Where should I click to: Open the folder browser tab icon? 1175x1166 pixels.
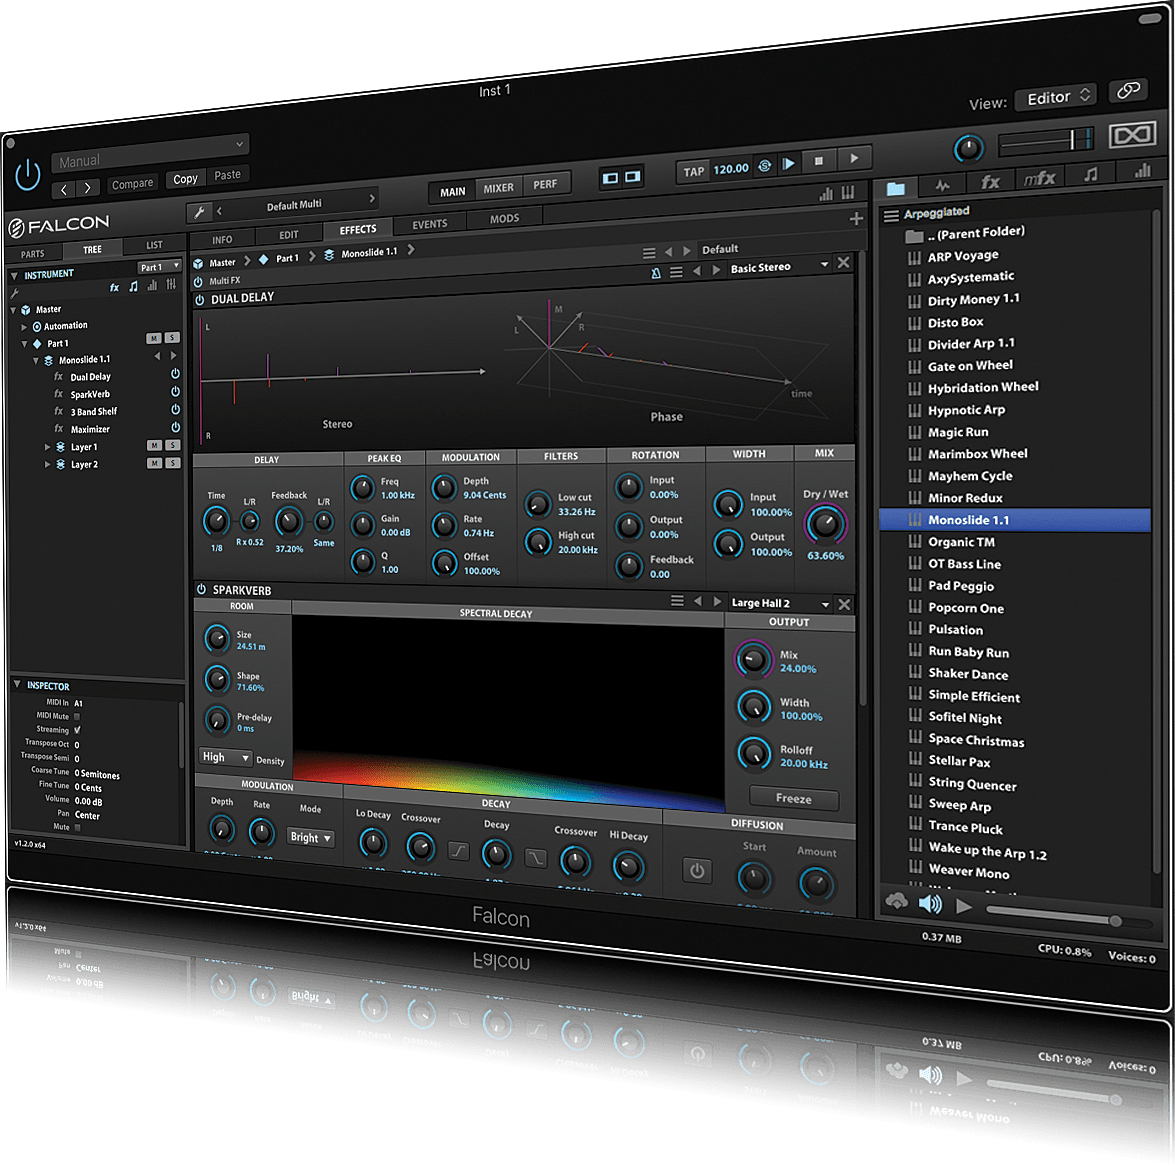click(x=895, y=188)
